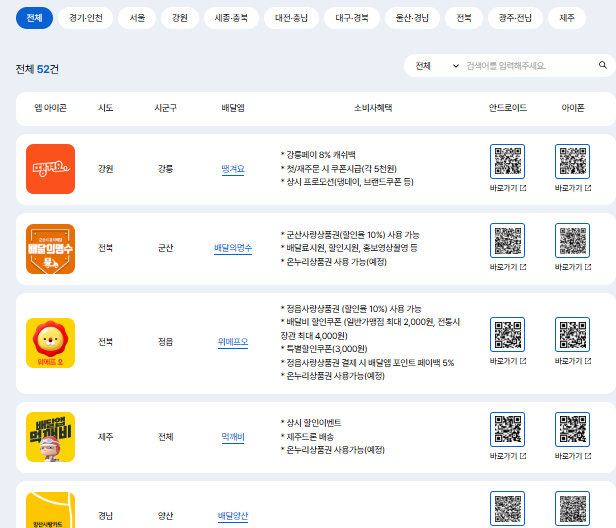Click the 안드로이드 column header
Screen dimensions: 616x528
[508, 108]
